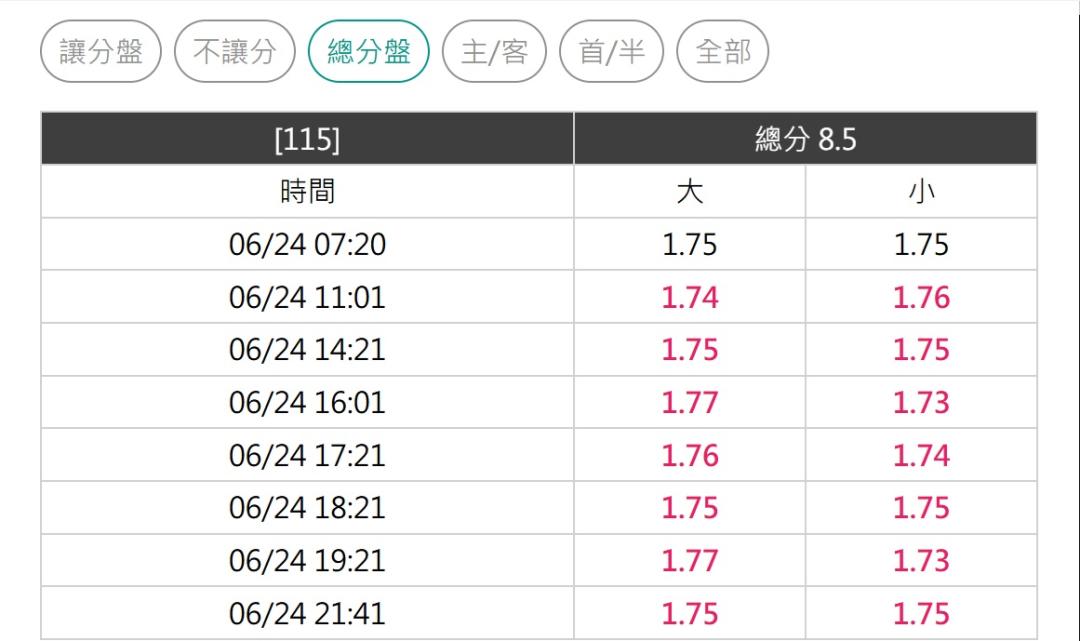
Task: Click the 1.76 odds at 11:01
Action: pos(922,297)
